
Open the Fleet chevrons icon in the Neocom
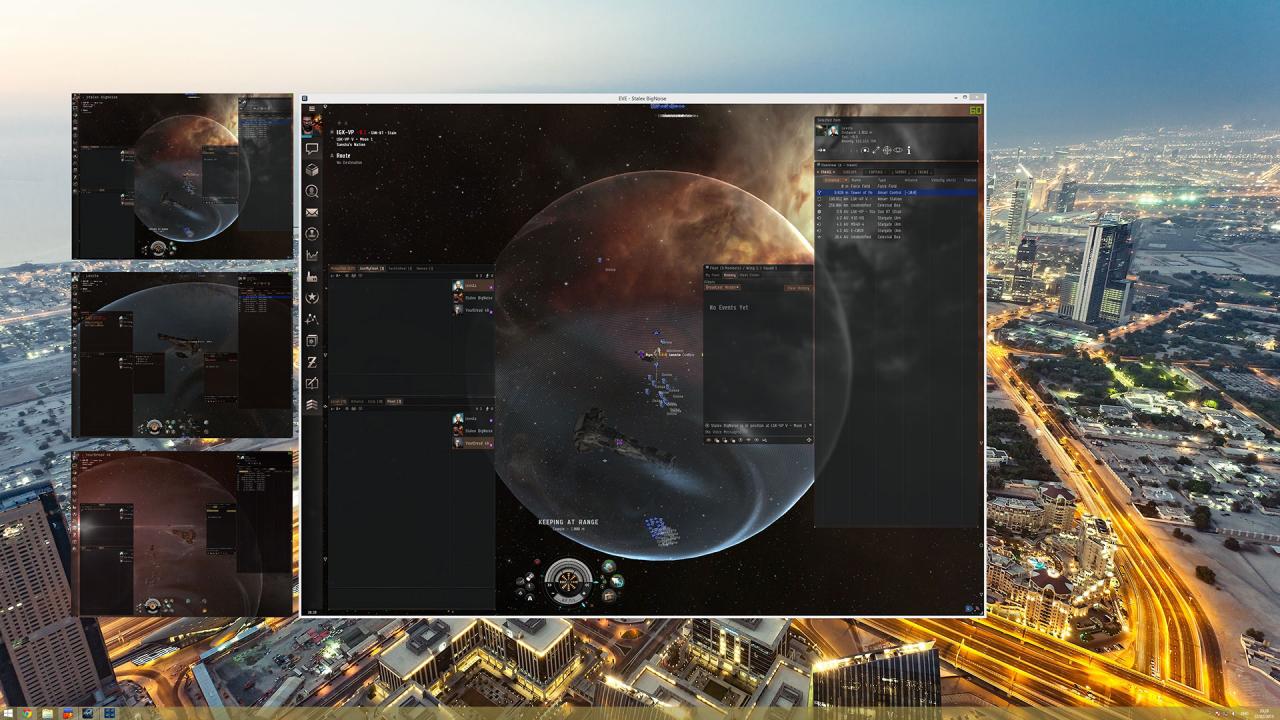312,404
